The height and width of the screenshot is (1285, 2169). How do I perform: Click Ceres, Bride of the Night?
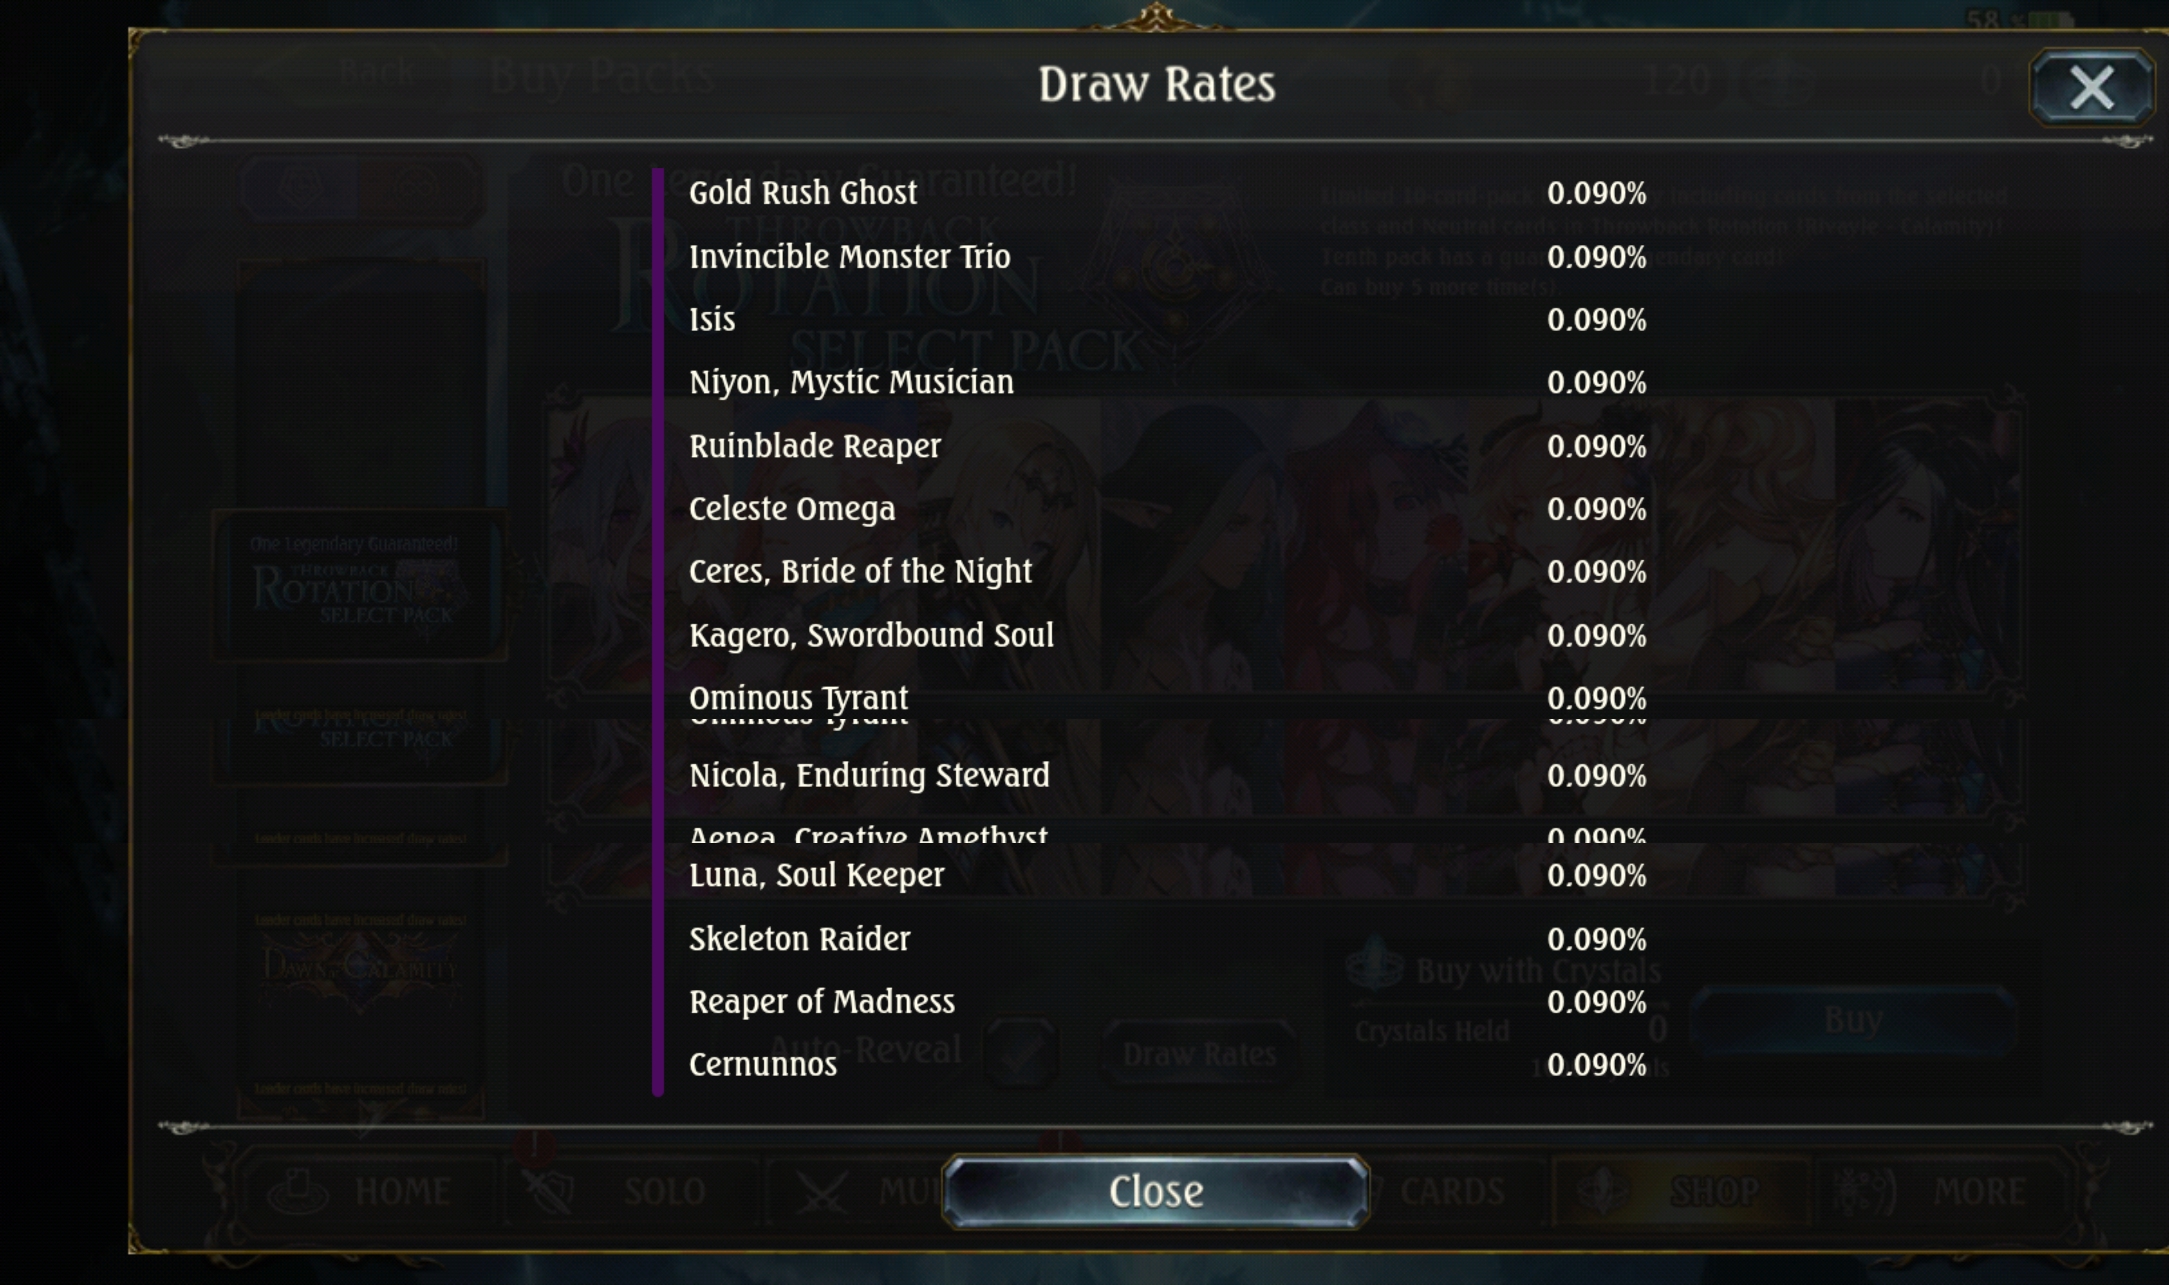click(860, 572)
